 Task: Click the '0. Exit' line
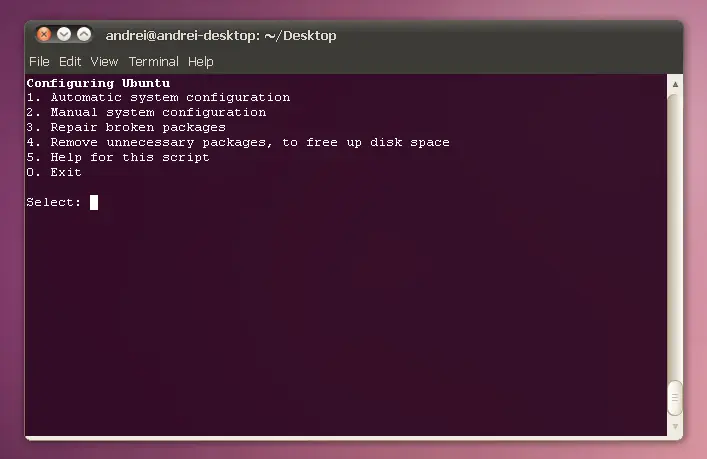coord(54,172)
